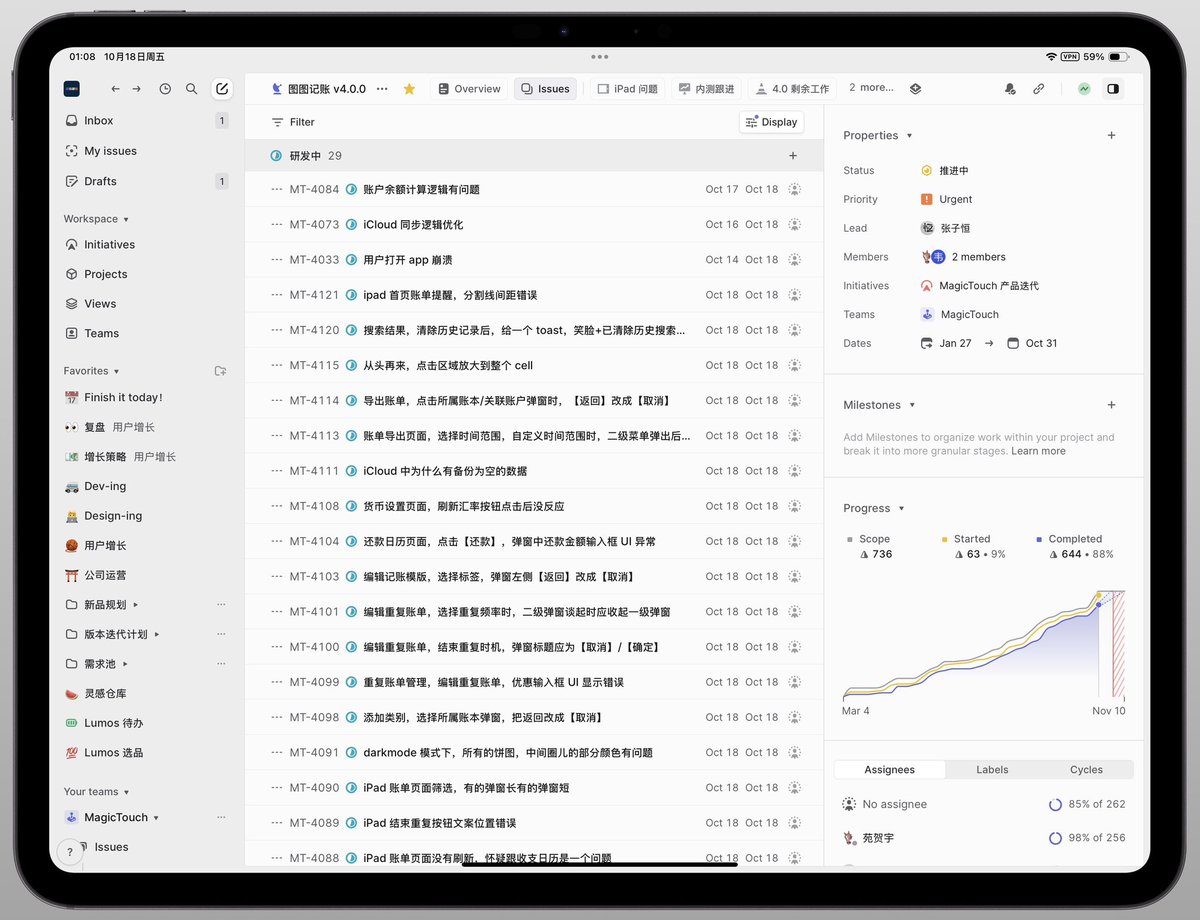The width and height of the screenshot is (1200, 920).
Task: Set assignee for MT-4073
Action: 794,224
